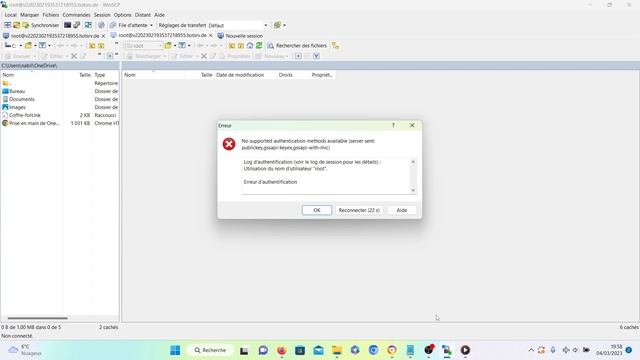Close the second root@ session tab
The height and width of the screenshot is (360, 640).
[211, 36]
